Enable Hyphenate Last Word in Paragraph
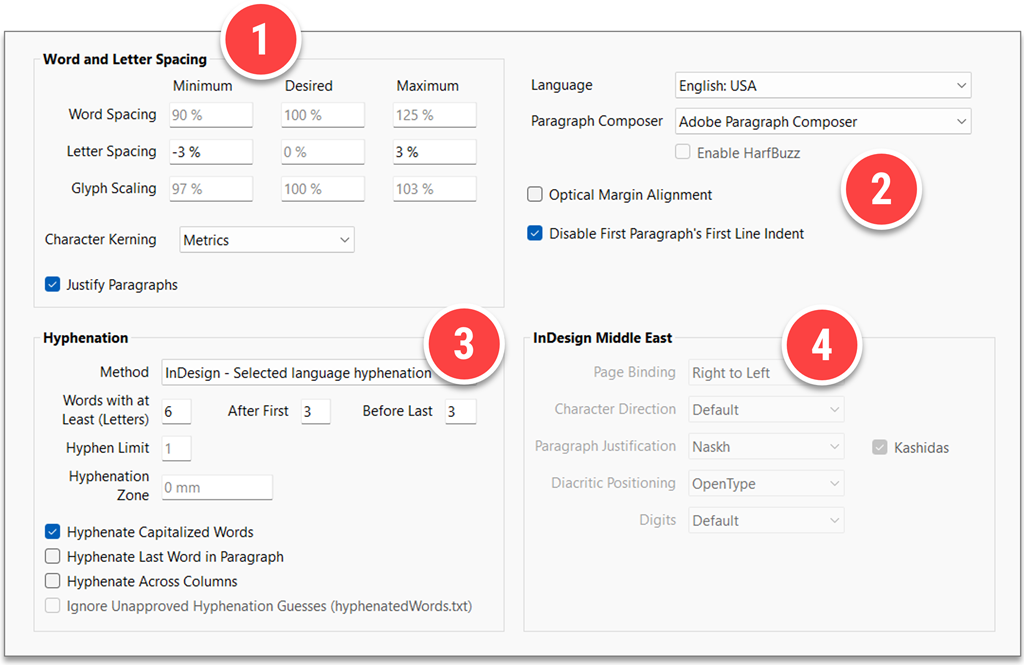 [53, 556]
